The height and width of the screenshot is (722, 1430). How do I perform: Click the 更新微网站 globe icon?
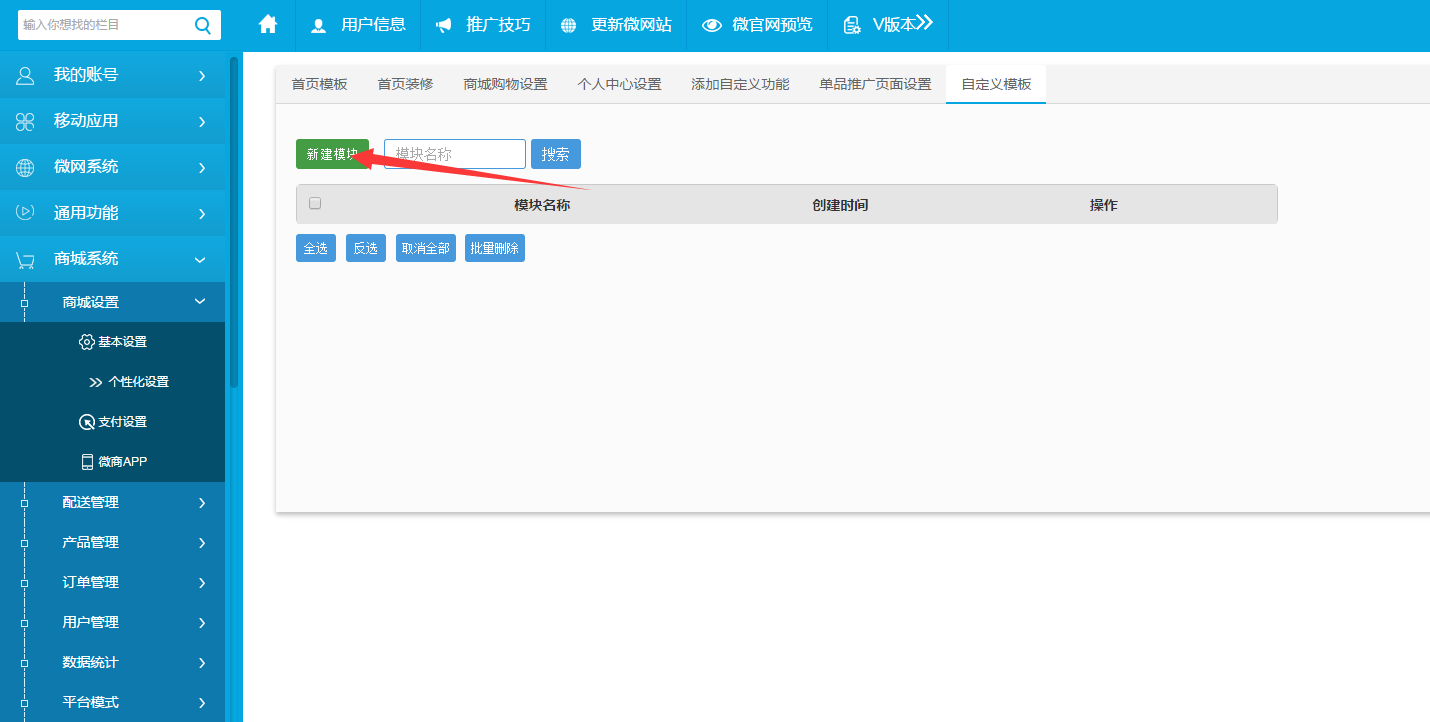[x=569, y=26]
